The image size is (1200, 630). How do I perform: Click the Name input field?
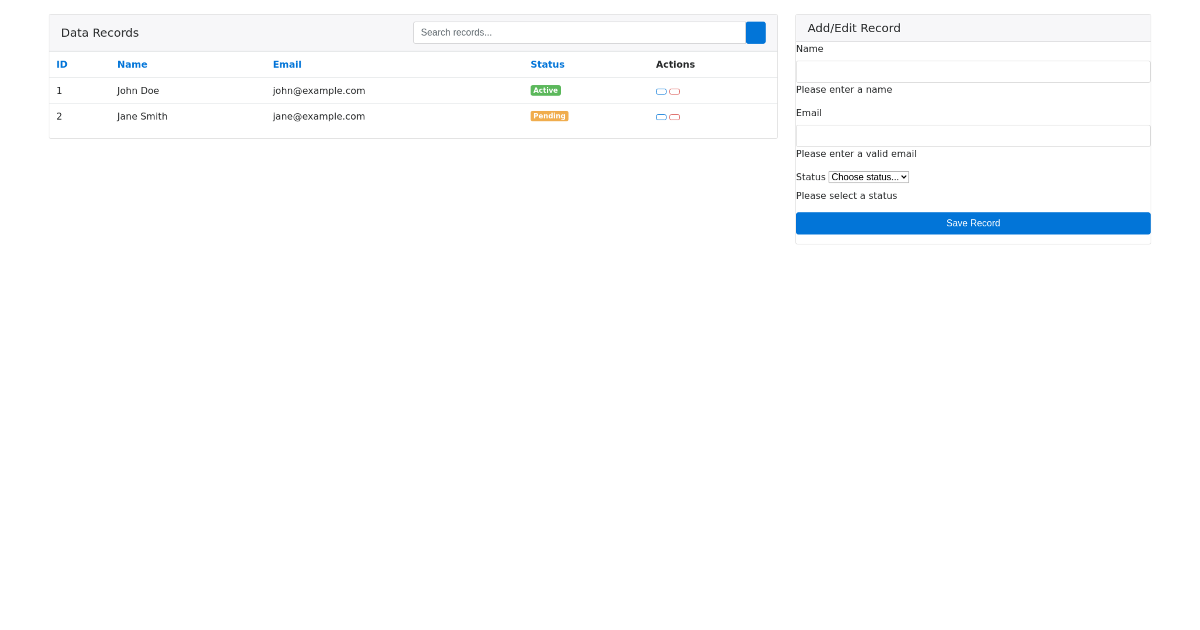972,71
